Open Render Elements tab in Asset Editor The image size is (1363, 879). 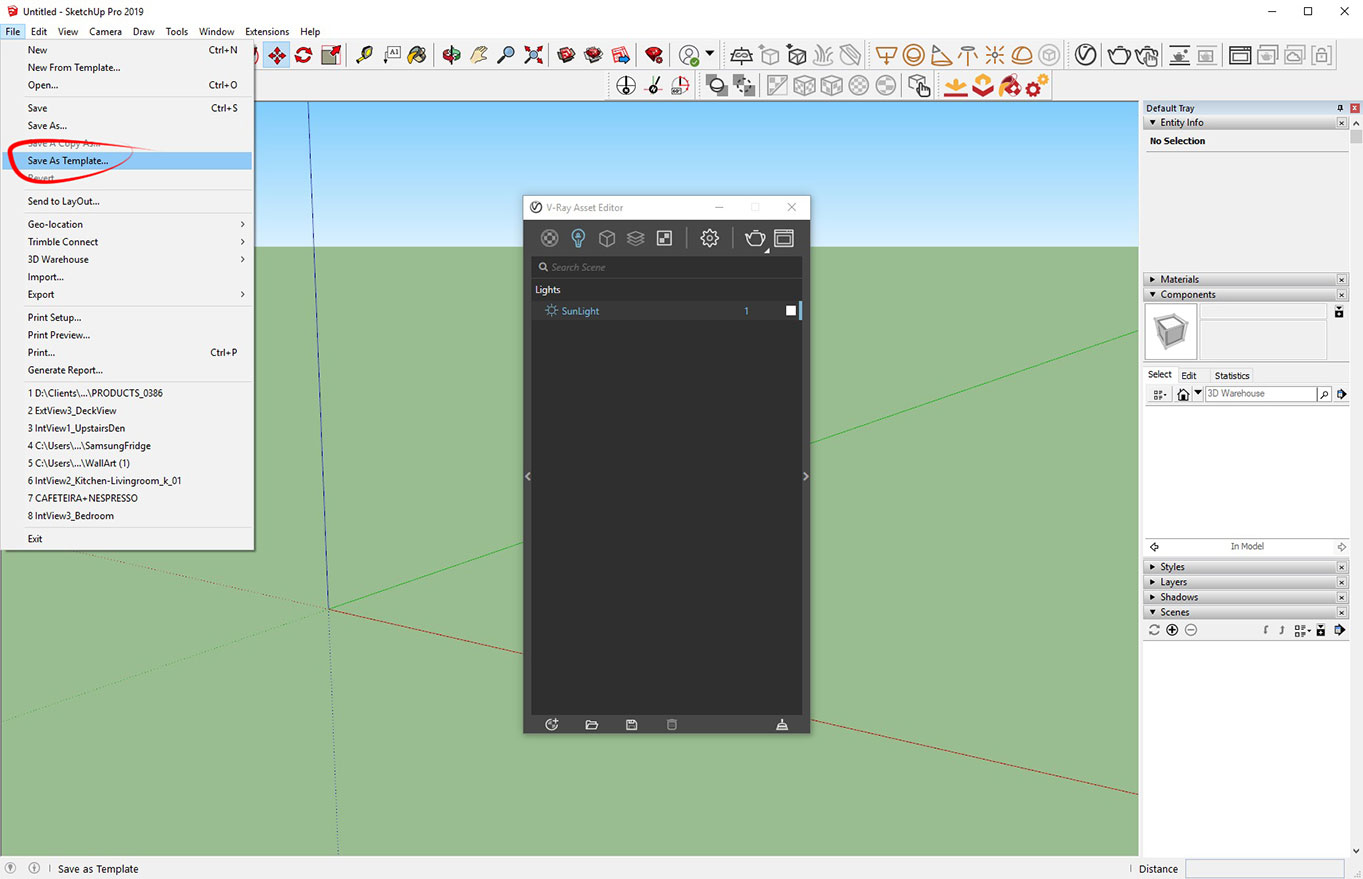tap(635, 238)
